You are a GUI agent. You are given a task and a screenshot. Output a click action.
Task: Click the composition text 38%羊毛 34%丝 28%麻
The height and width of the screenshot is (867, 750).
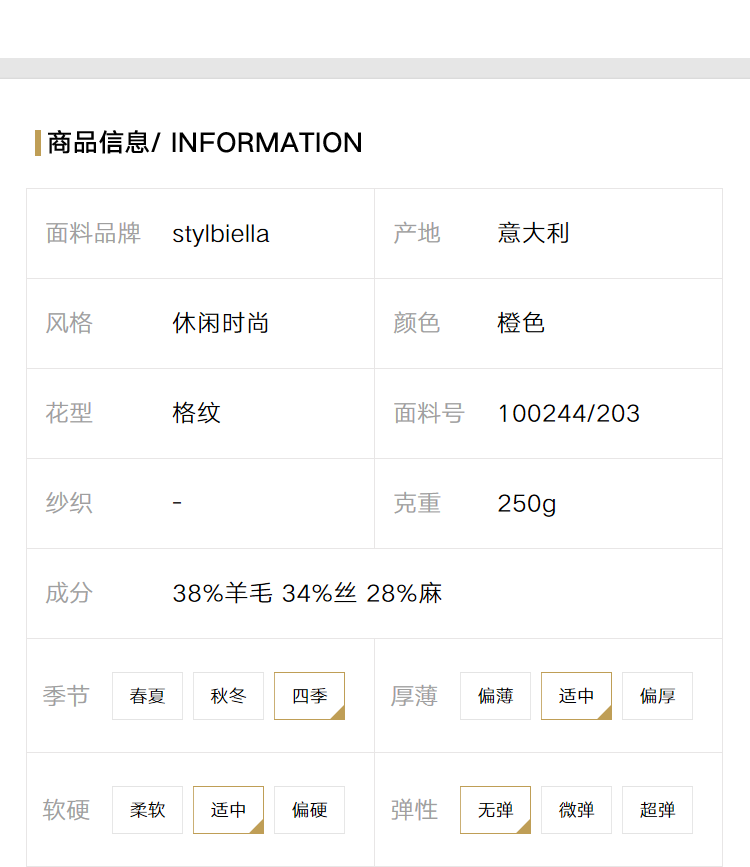(x=307, y=593)
